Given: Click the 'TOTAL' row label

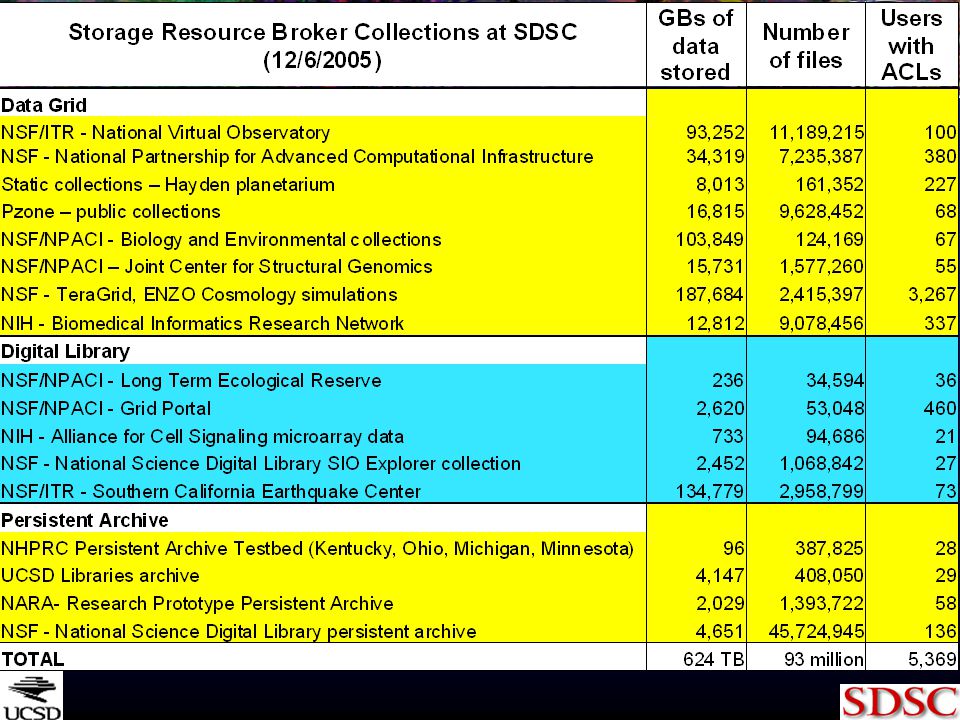Looking at the screenshot, I should click(32, 659).
